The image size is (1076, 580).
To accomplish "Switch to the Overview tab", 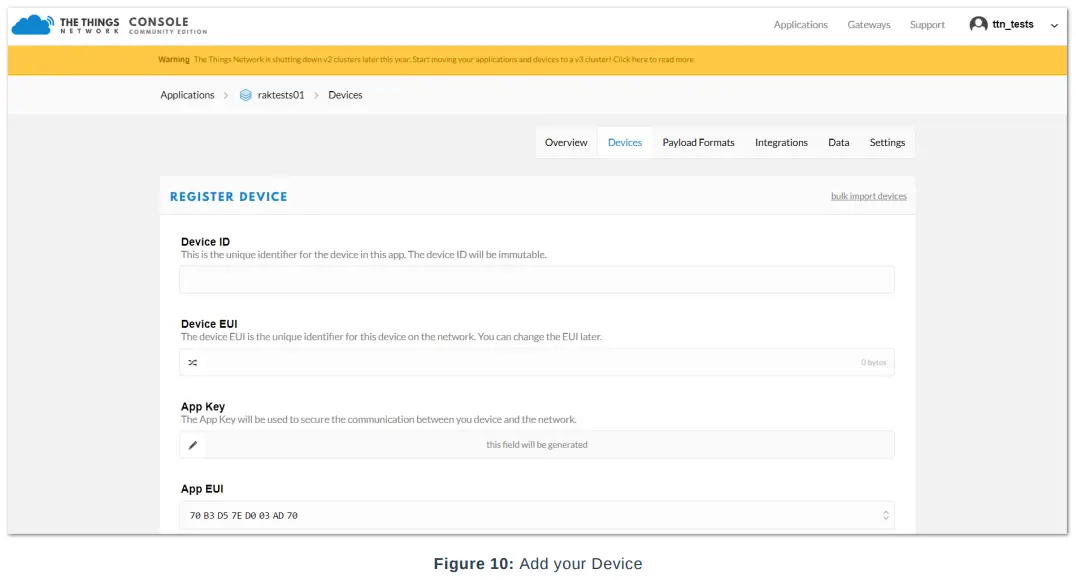I will [x=566, y=142].
